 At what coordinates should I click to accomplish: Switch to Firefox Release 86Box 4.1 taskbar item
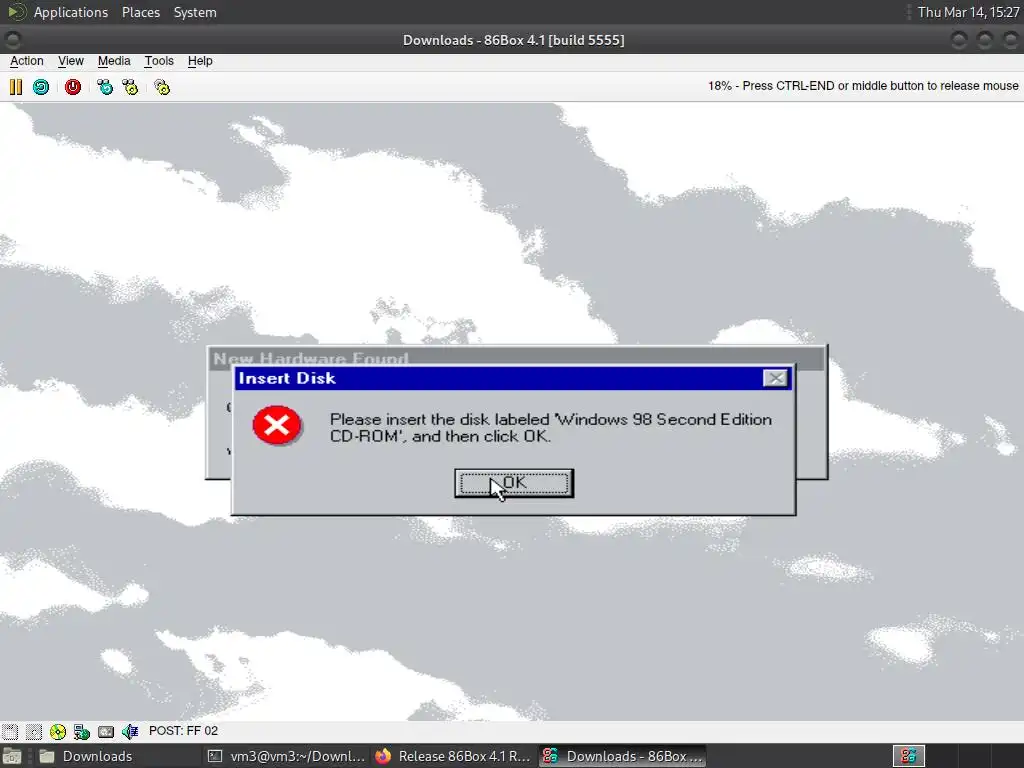(x=453, y=756)
